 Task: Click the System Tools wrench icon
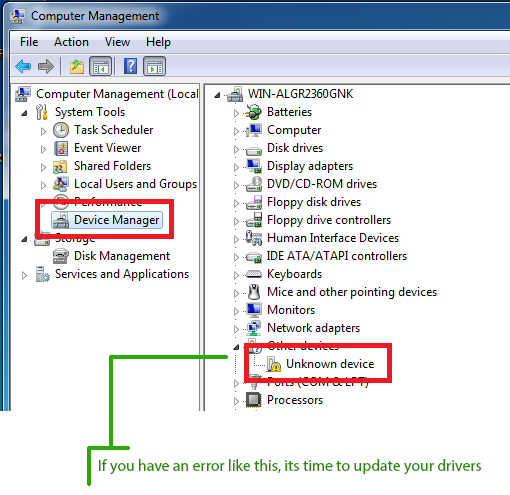(x=42, y=112)
